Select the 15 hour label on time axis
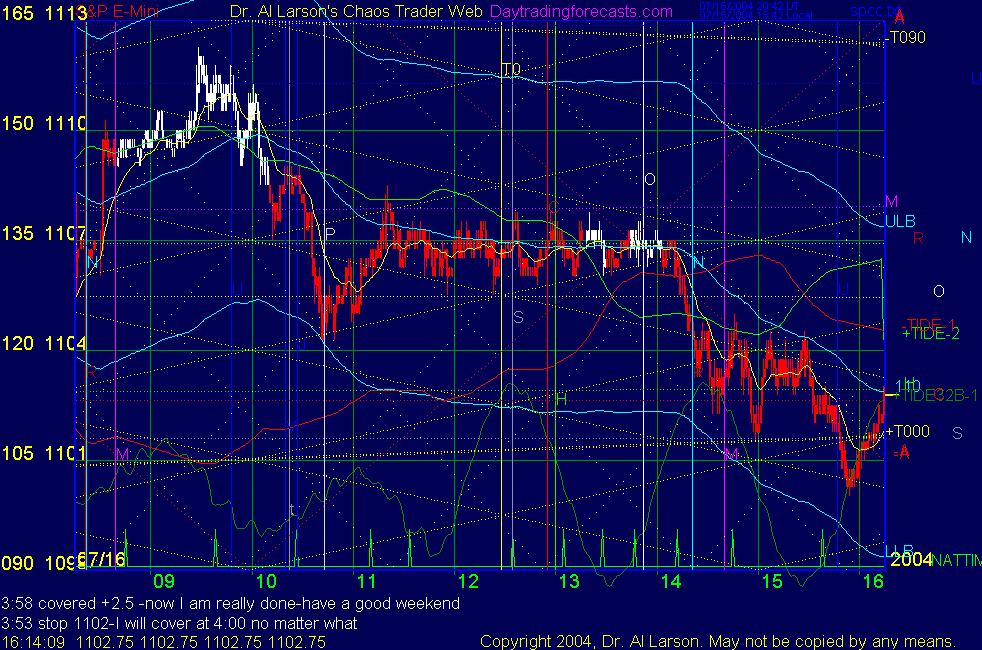This screenshot has height=650, width=982. (x=772, y=581)
